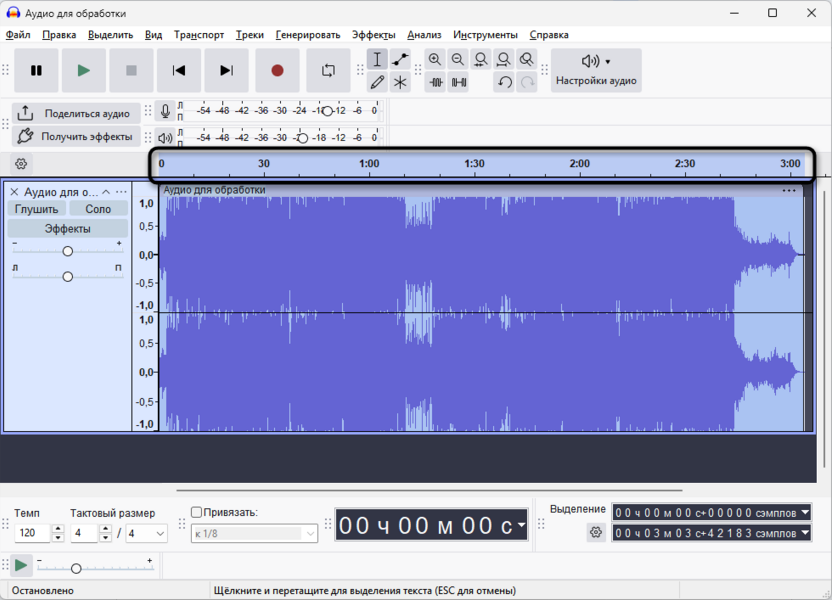
Task: Toggle Соло for the audio track
Action: click(x=98, y=209)
